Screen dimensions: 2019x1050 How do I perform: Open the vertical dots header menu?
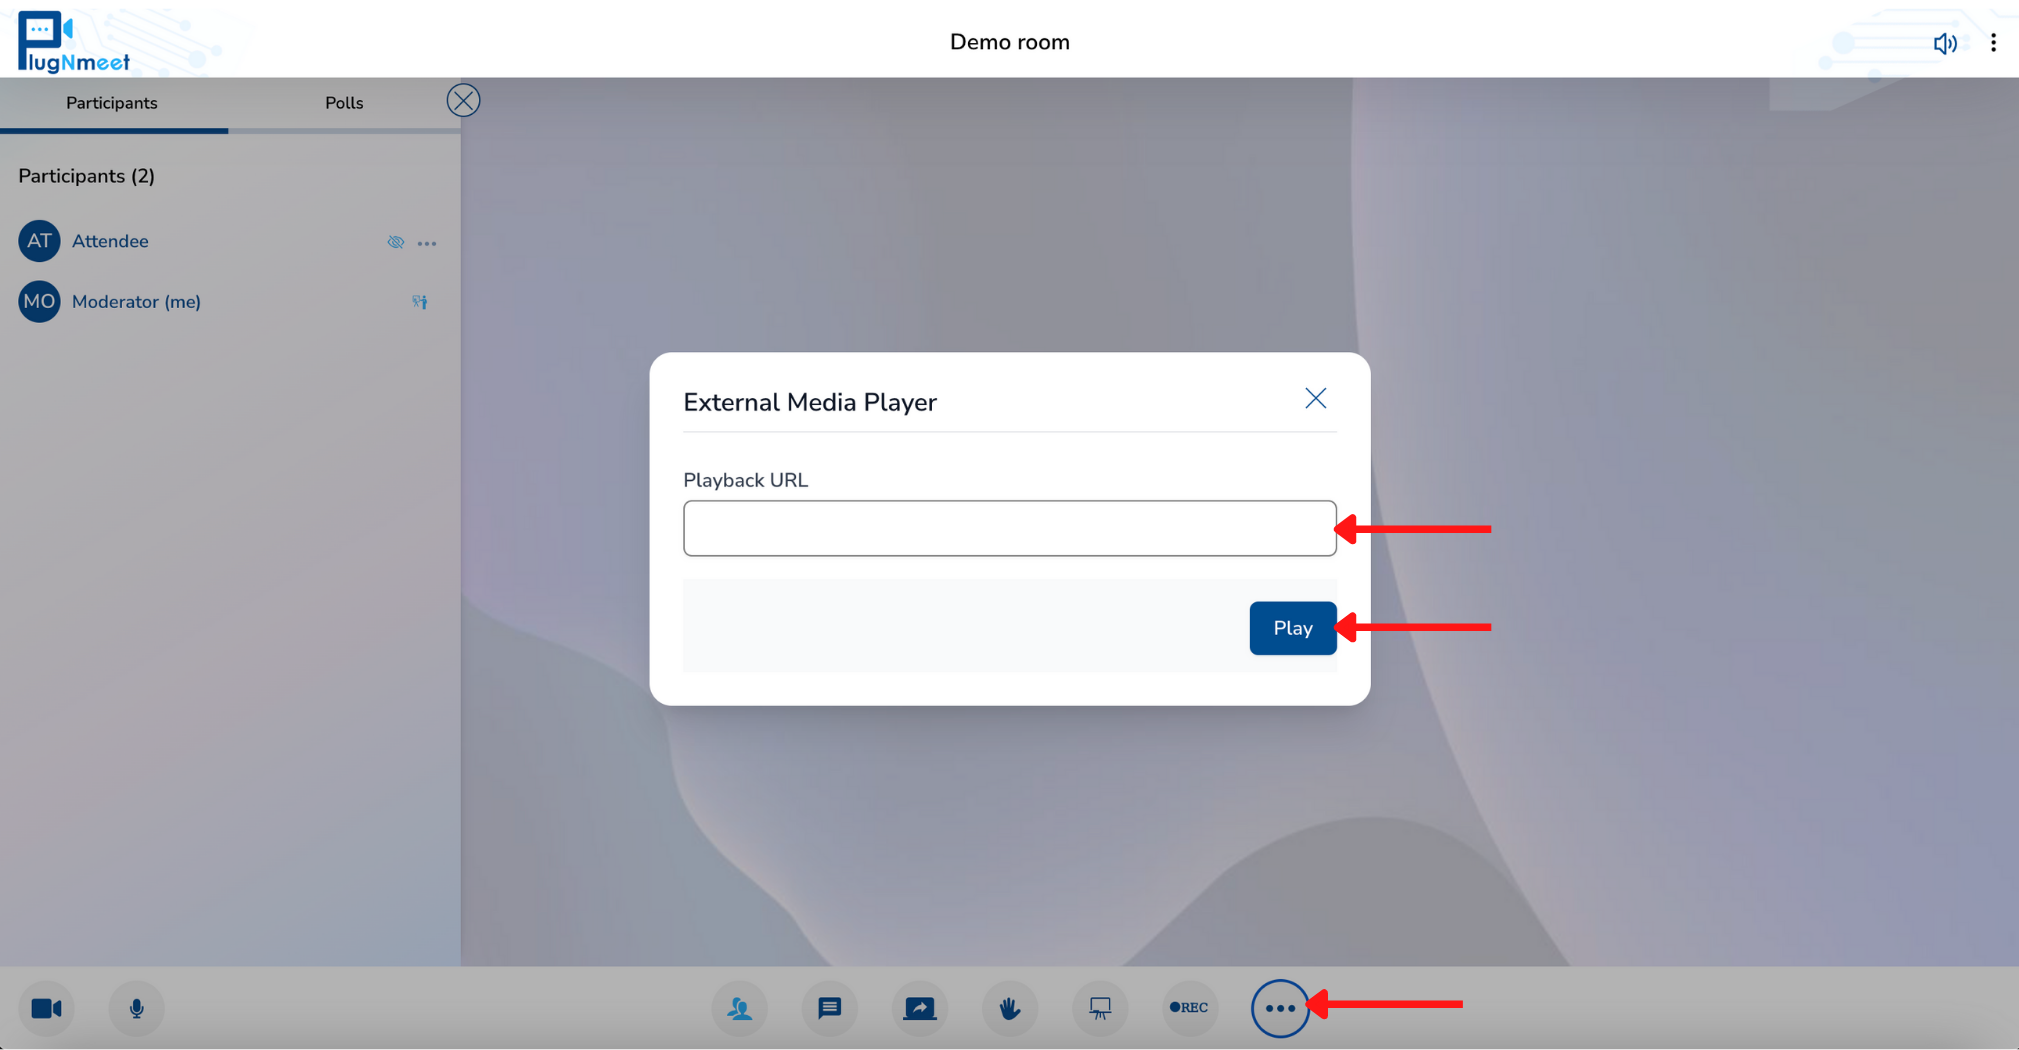(1993, 43)
